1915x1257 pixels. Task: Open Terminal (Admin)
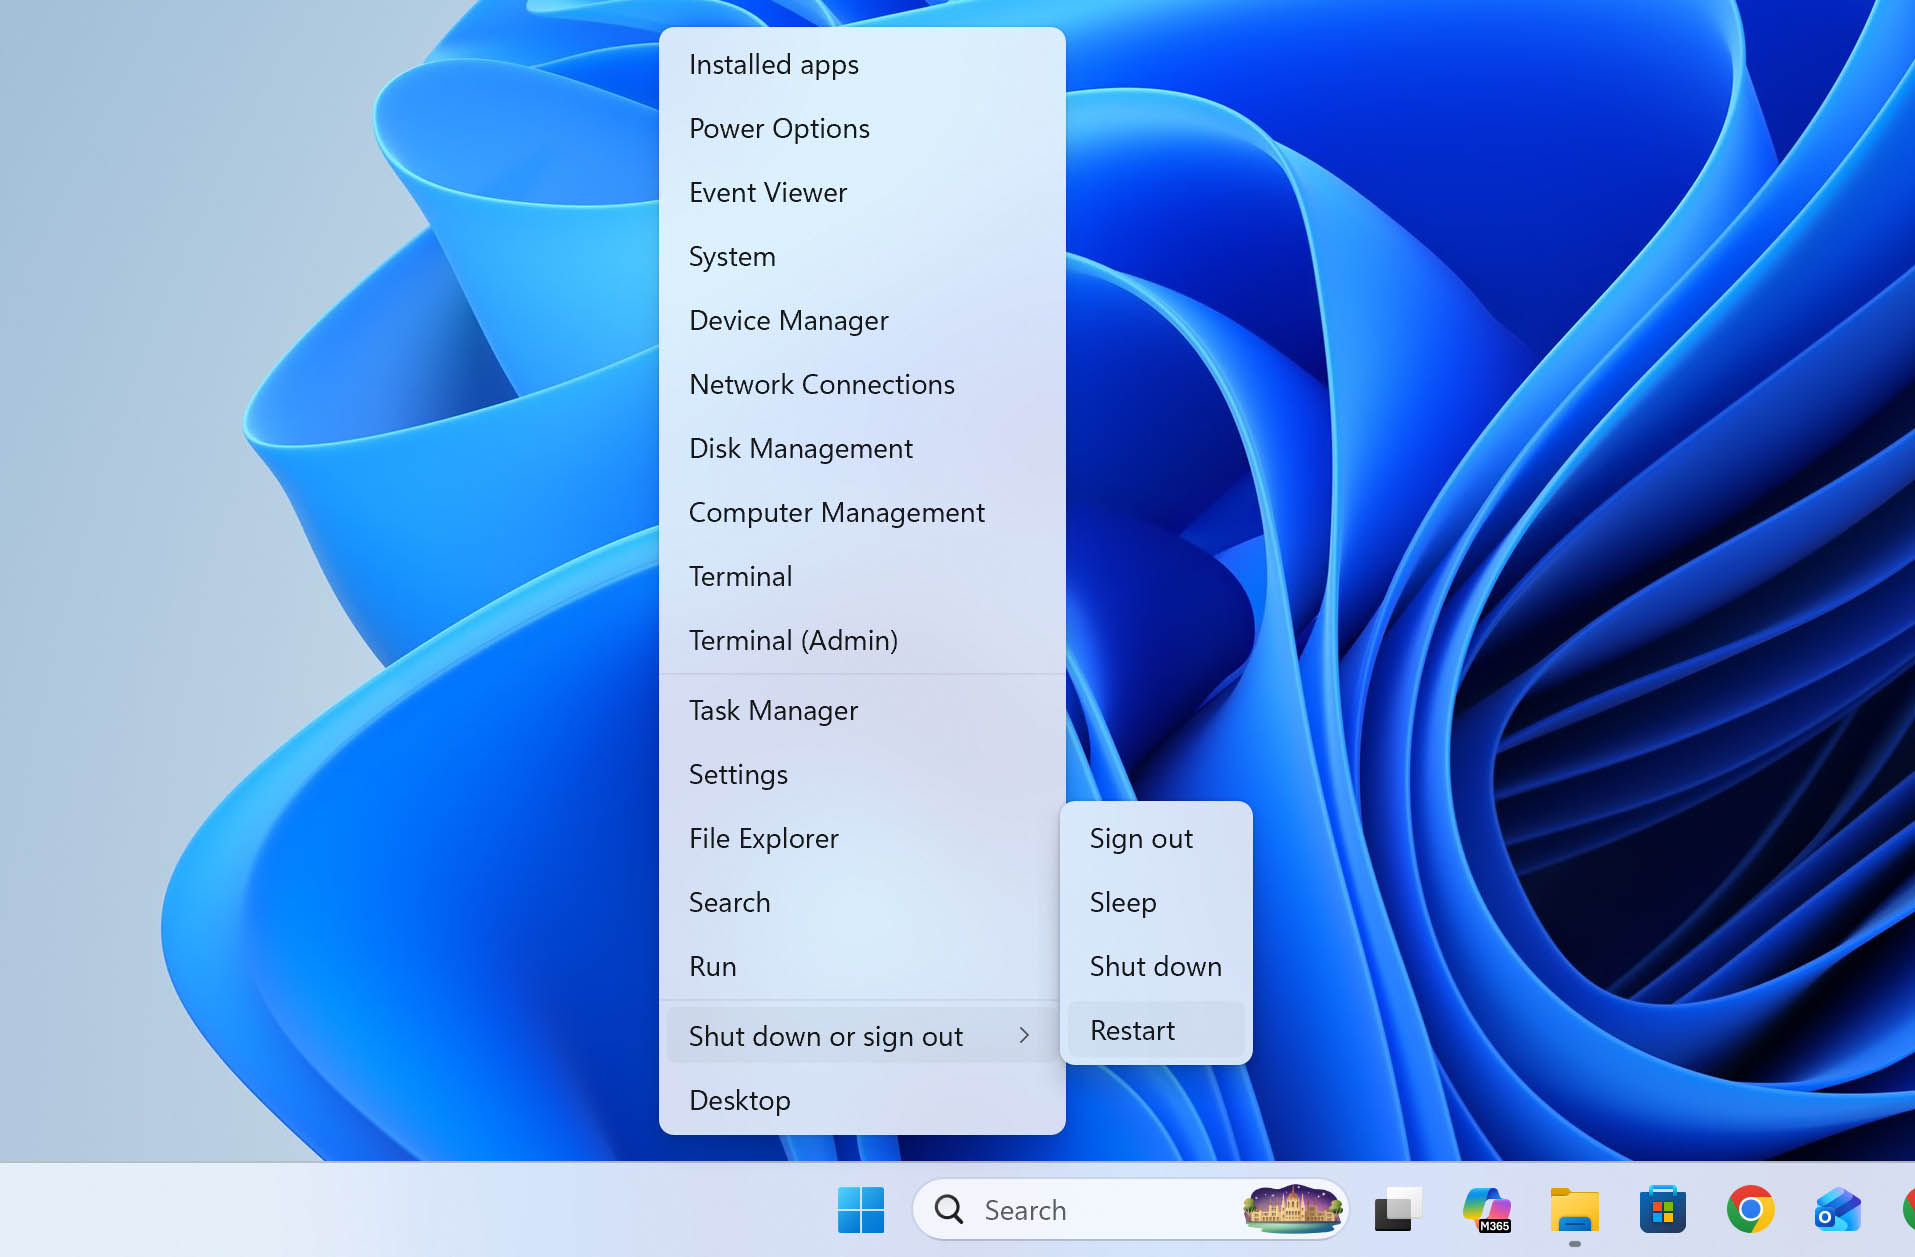(x=793, y=640)
